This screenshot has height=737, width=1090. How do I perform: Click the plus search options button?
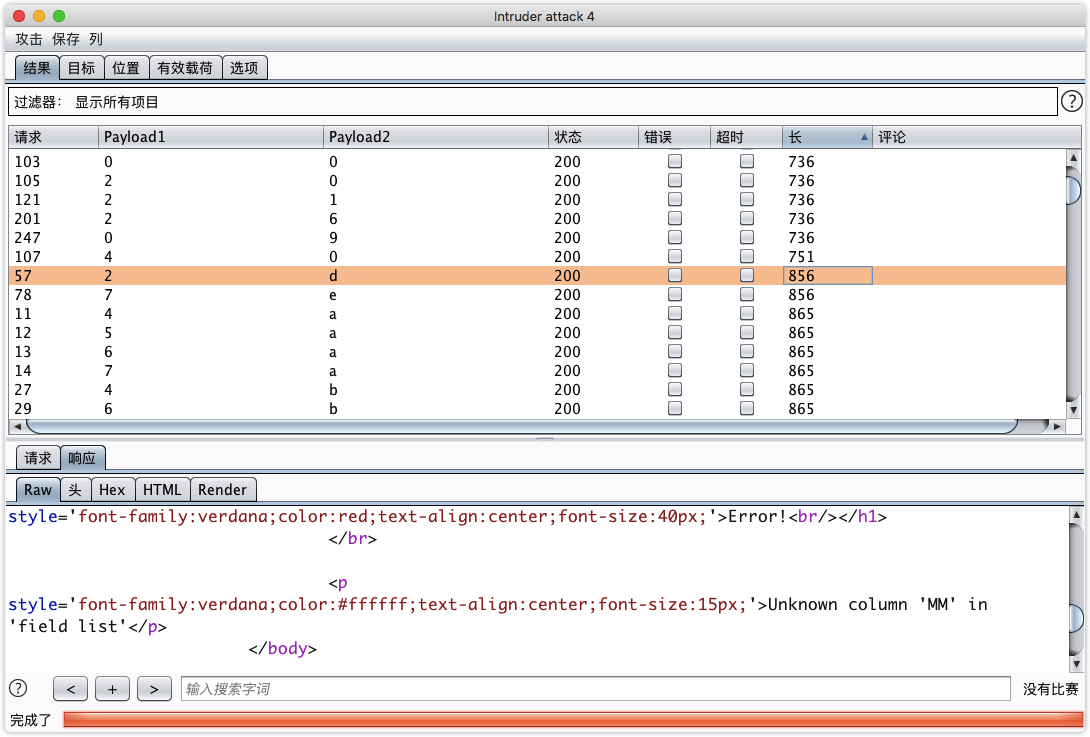point(112,688)
